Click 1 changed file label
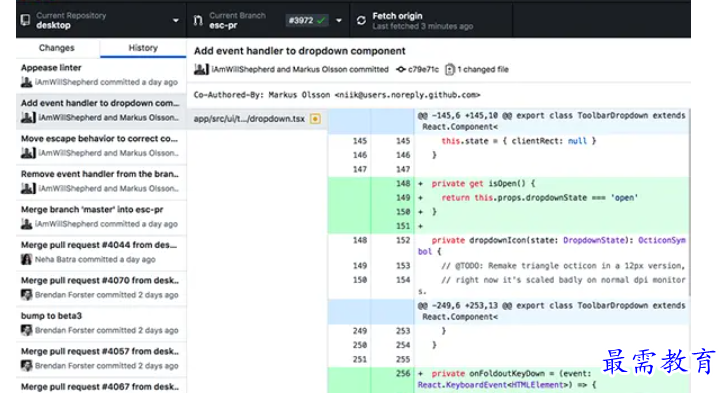The height and width of the screenshot is (393, 724). coord(483,69)
